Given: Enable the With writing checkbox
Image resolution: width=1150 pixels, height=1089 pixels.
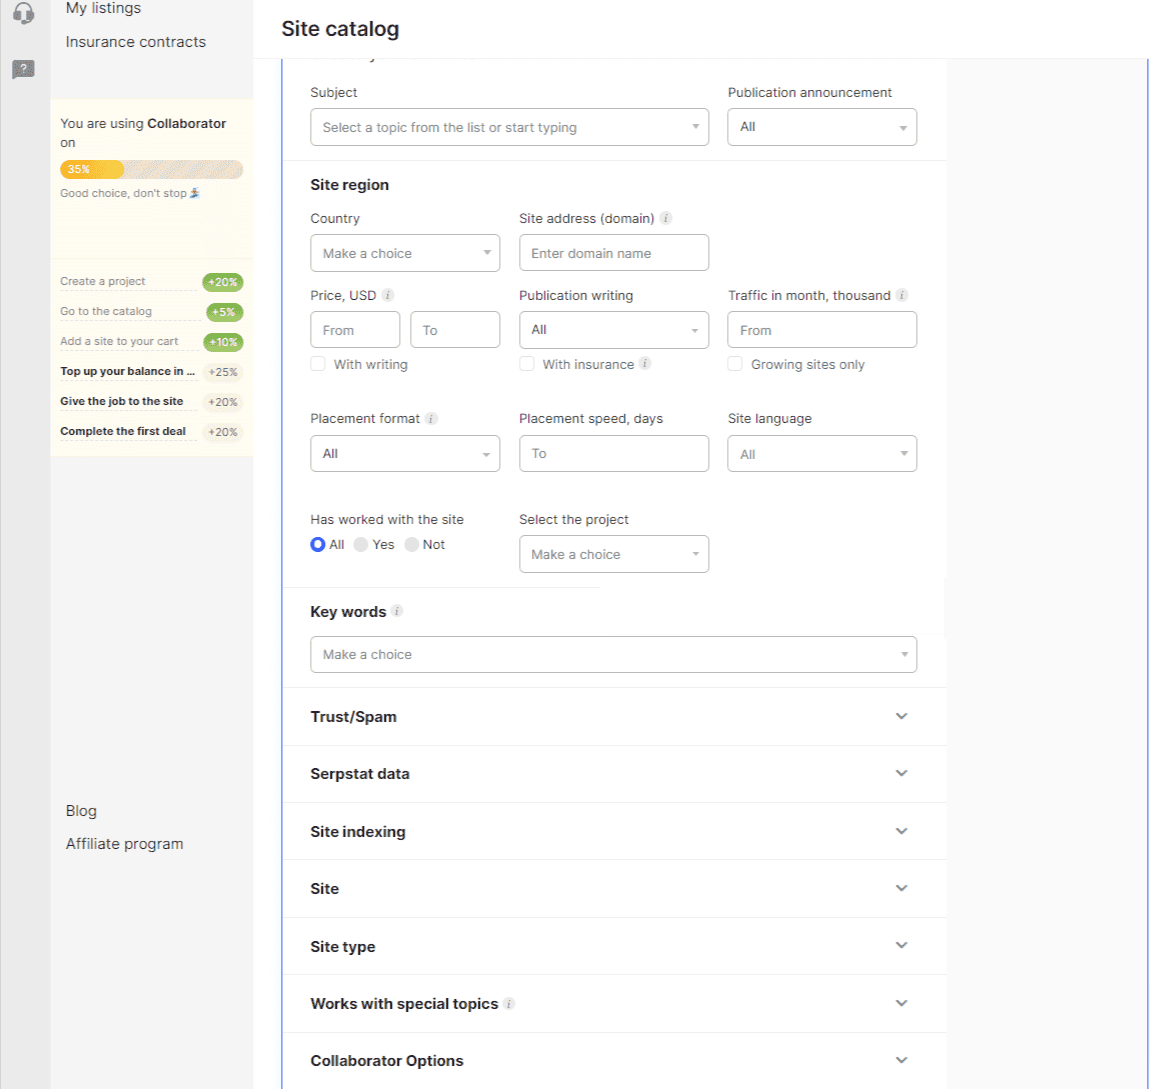Looking at the screenshot, I should [318, 364].
